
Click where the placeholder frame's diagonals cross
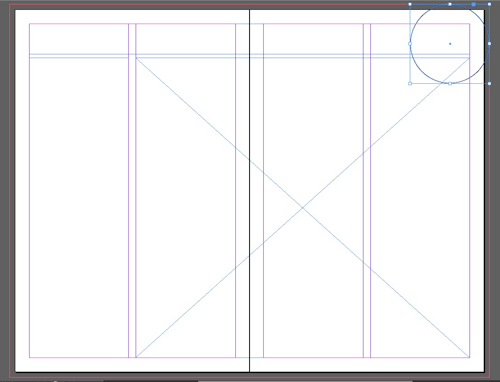(303, 208)
